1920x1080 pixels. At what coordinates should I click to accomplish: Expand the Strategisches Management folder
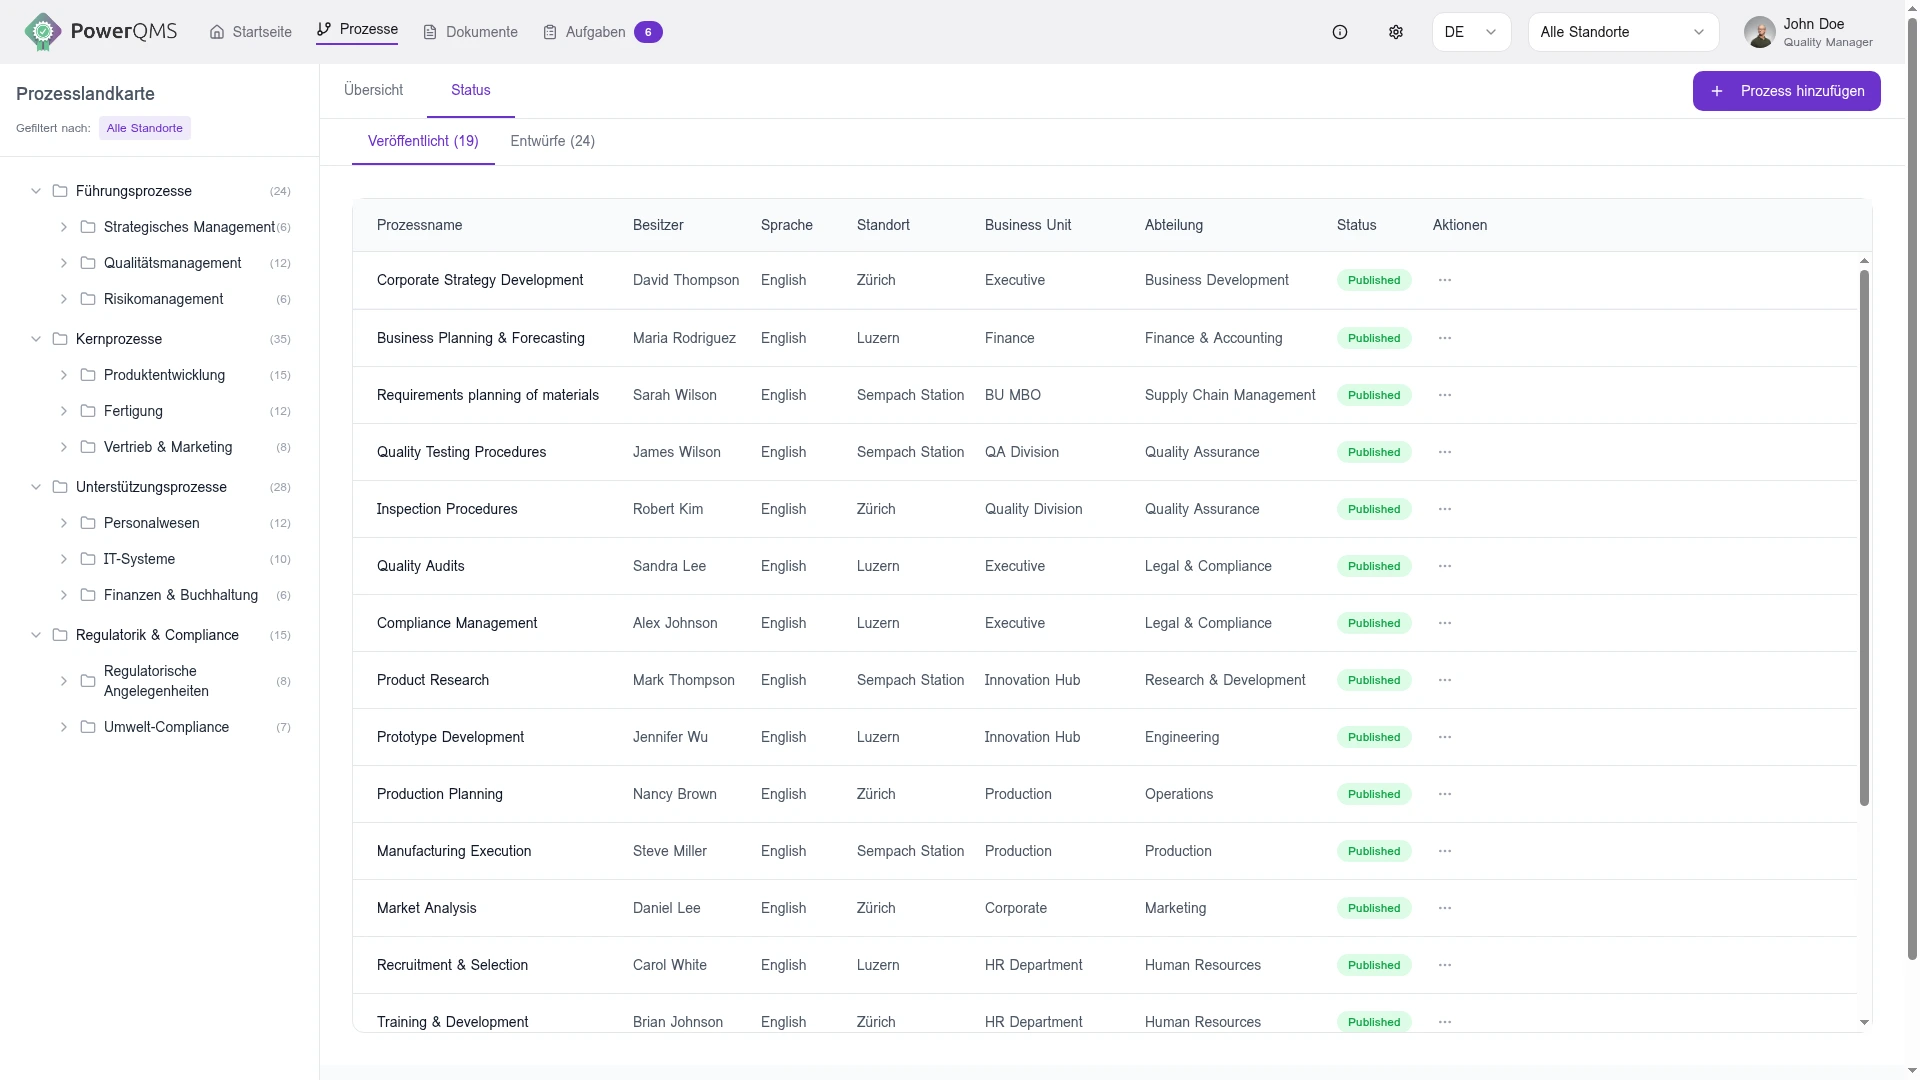[x=64, y=227]
